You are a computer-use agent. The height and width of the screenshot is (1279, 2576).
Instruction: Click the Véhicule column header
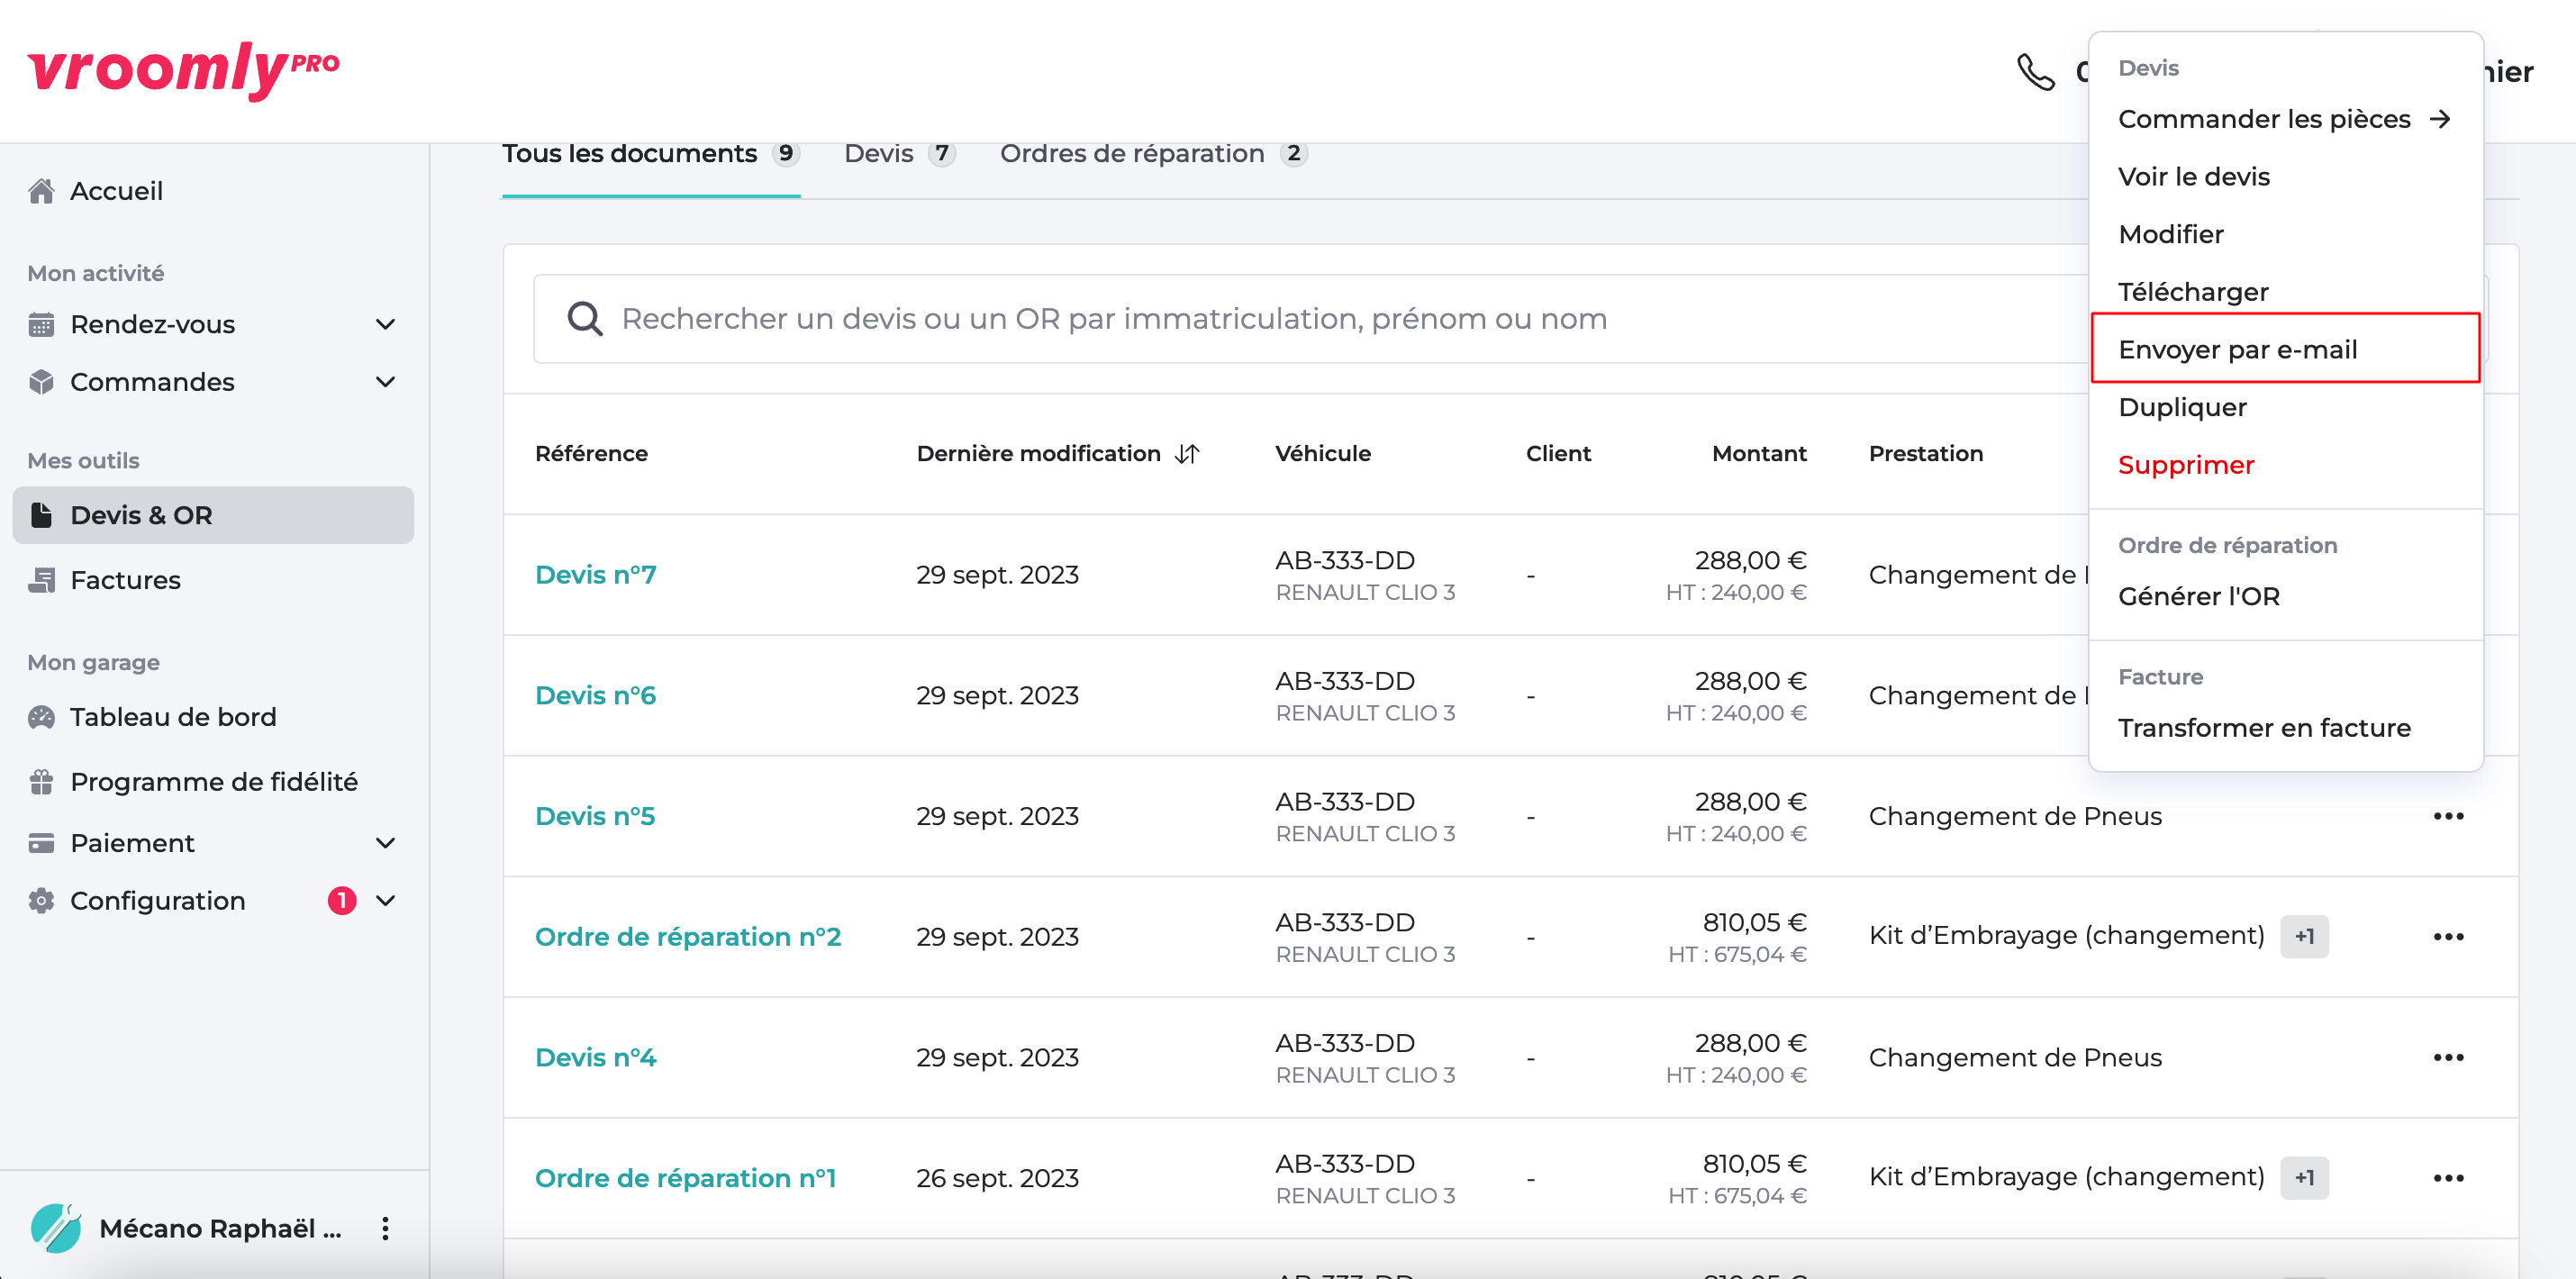(1323, 454)
